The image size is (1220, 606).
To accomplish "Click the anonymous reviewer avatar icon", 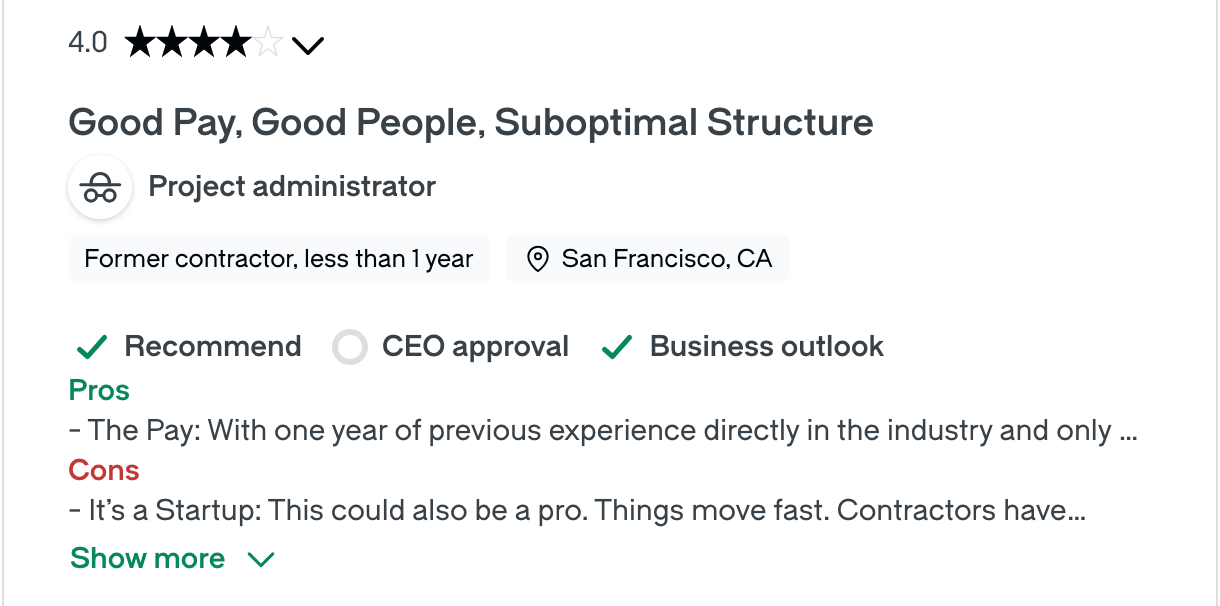I will 100,187.
